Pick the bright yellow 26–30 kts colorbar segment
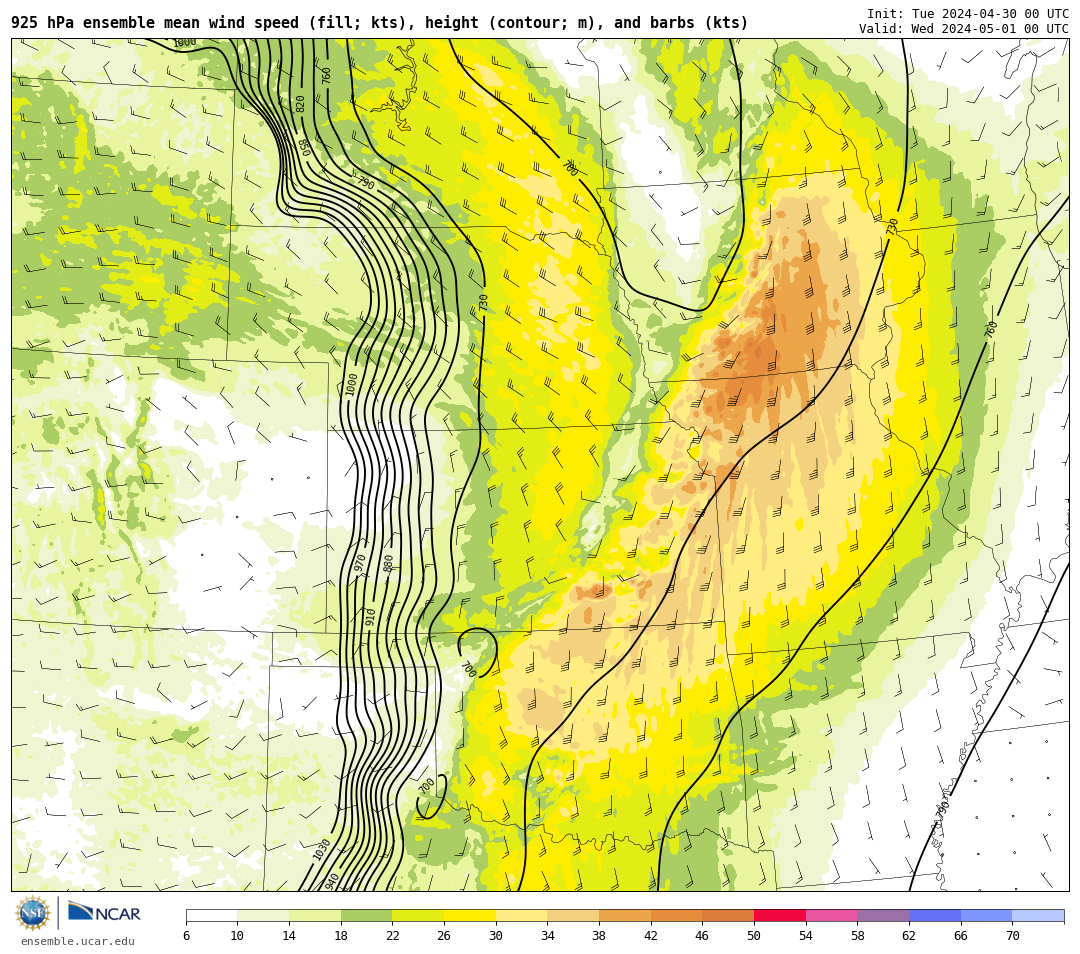The height and width of the screenshot is (954, 1080). coord(470,915)
